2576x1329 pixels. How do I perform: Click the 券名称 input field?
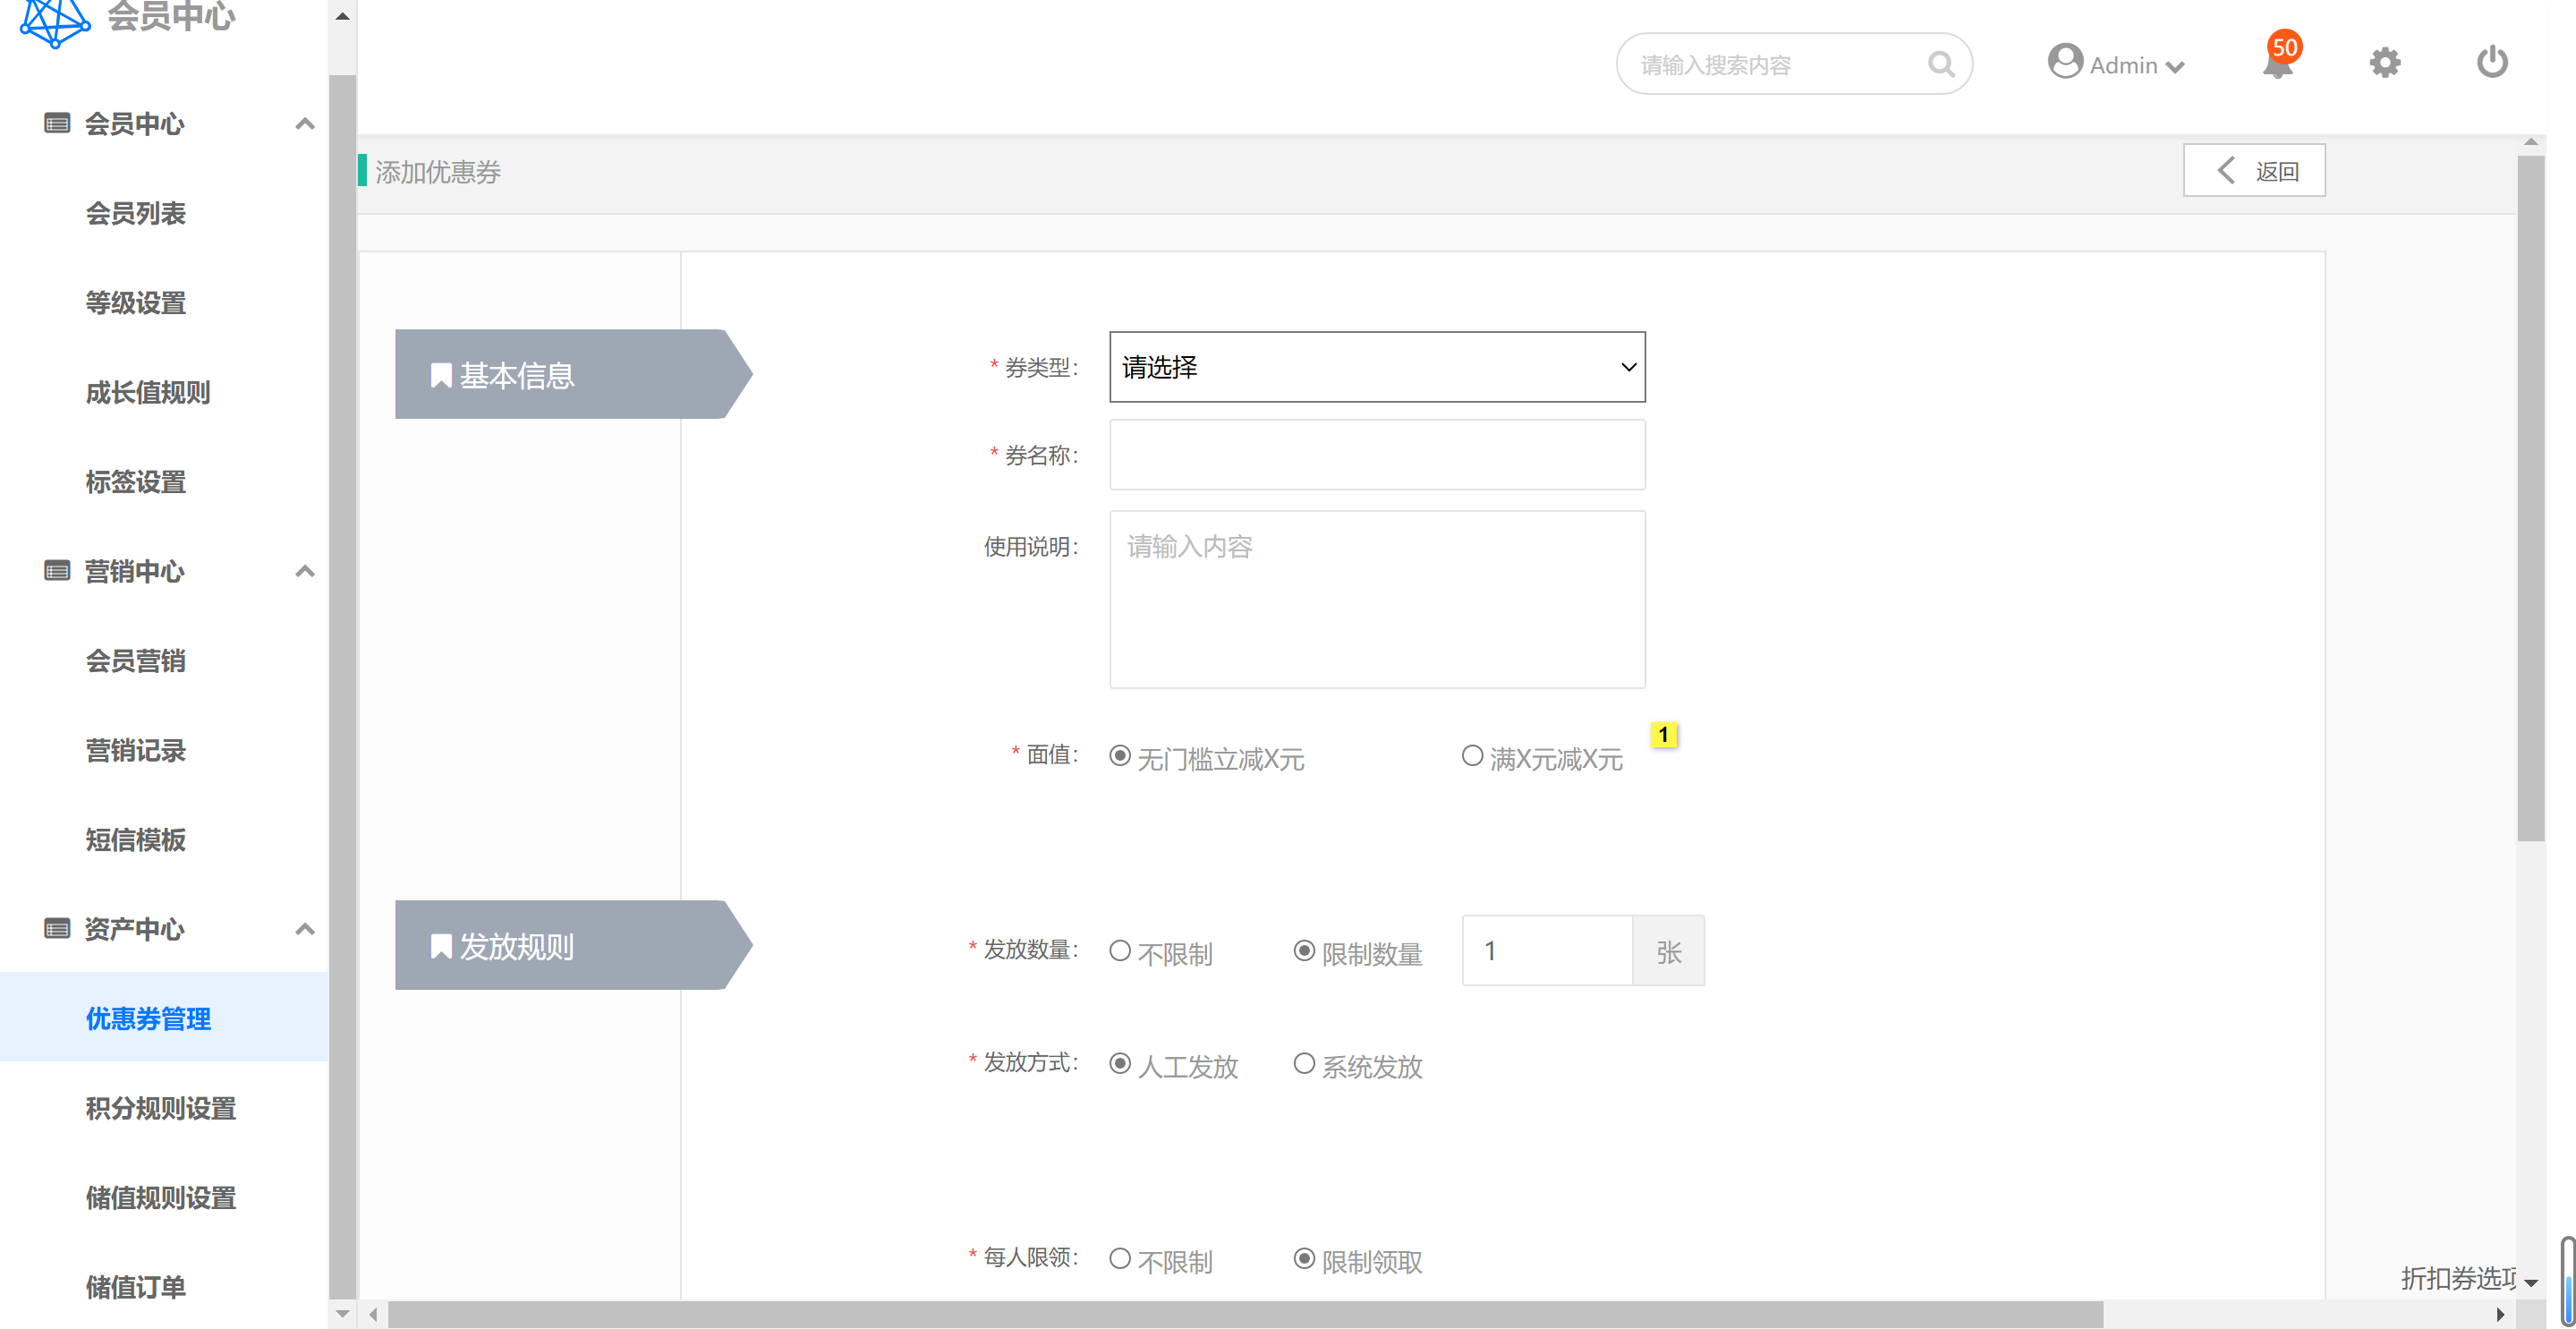1377,455
